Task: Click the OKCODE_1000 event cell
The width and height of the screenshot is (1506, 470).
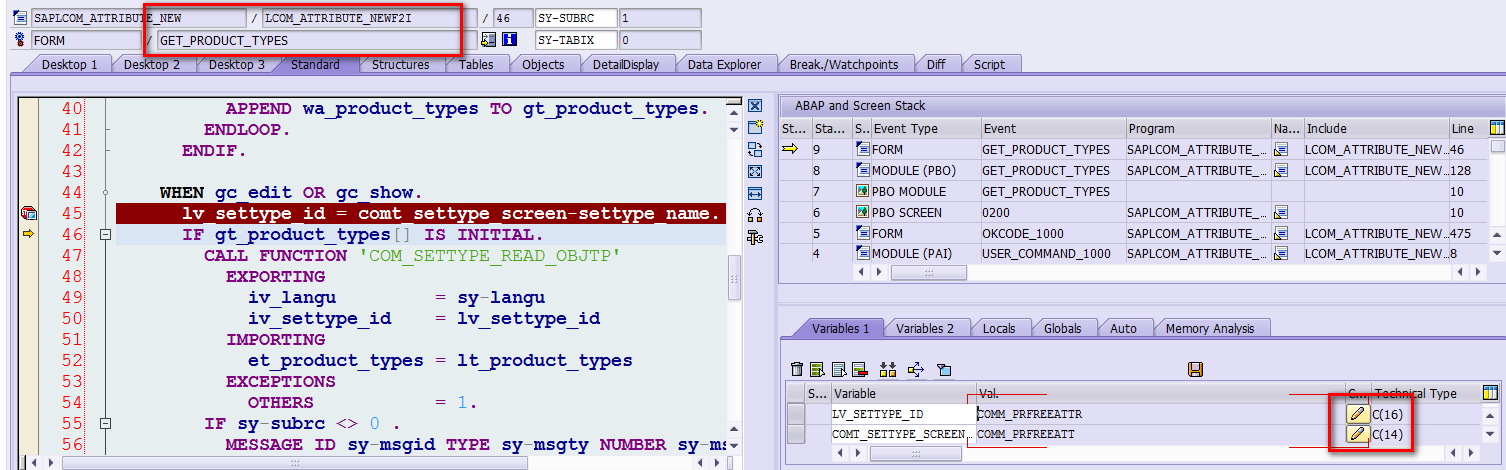Action: (x=1052, y=234)
